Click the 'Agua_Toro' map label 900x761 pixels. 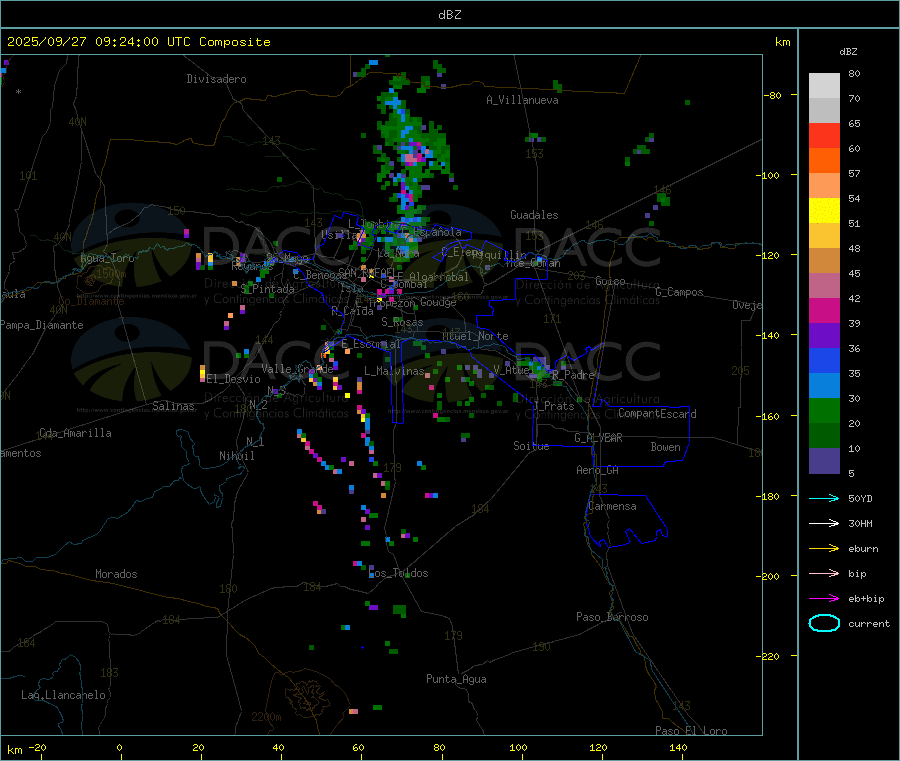tap(107, 258)
